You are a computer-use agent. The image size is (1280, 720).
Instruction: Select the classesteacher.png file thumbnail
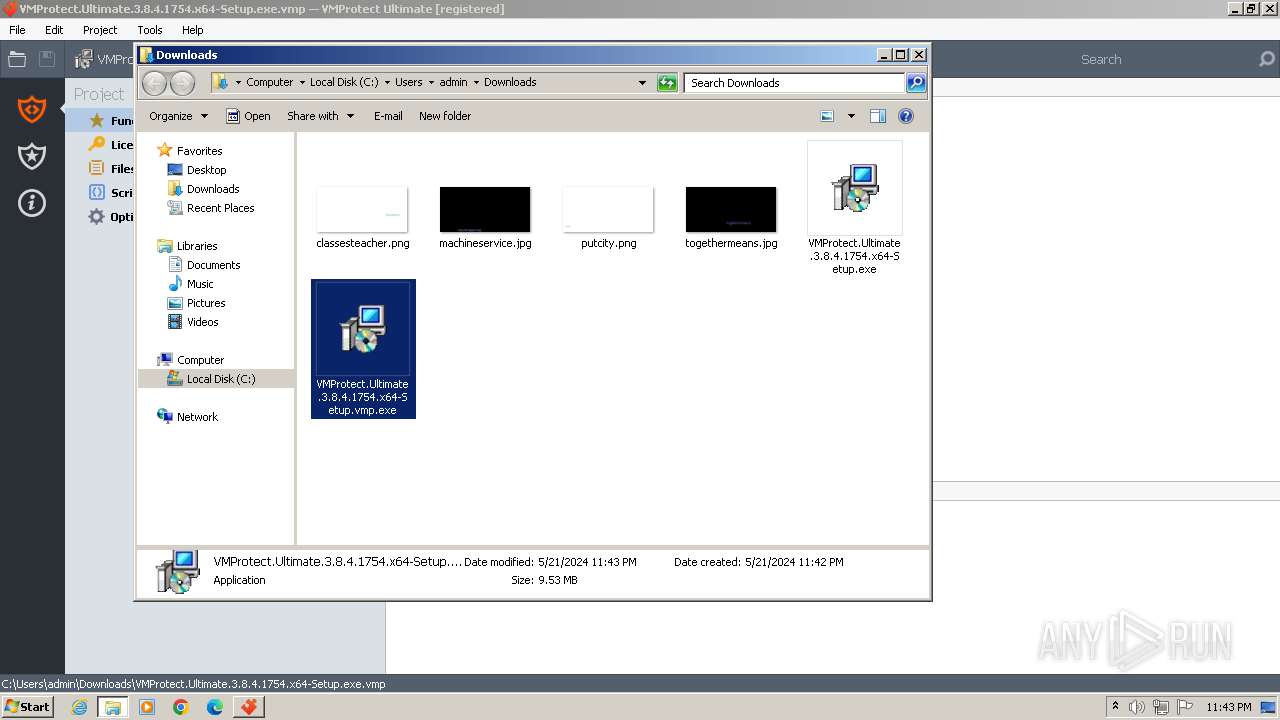point(362,209)
